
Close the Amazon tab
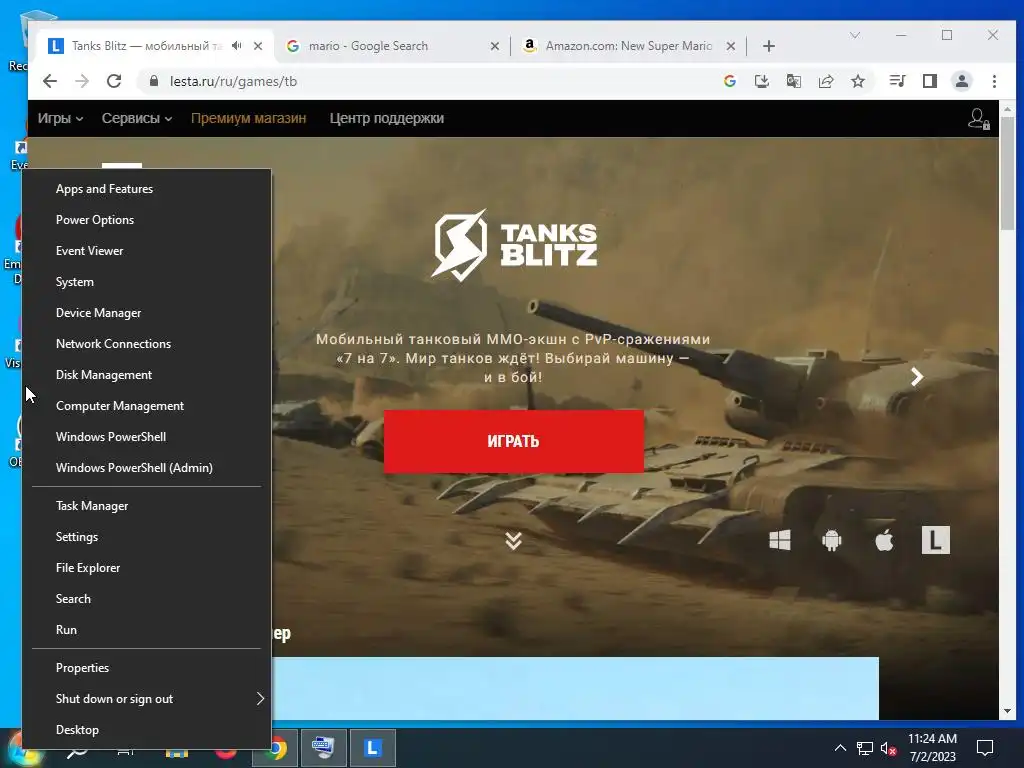731,46
